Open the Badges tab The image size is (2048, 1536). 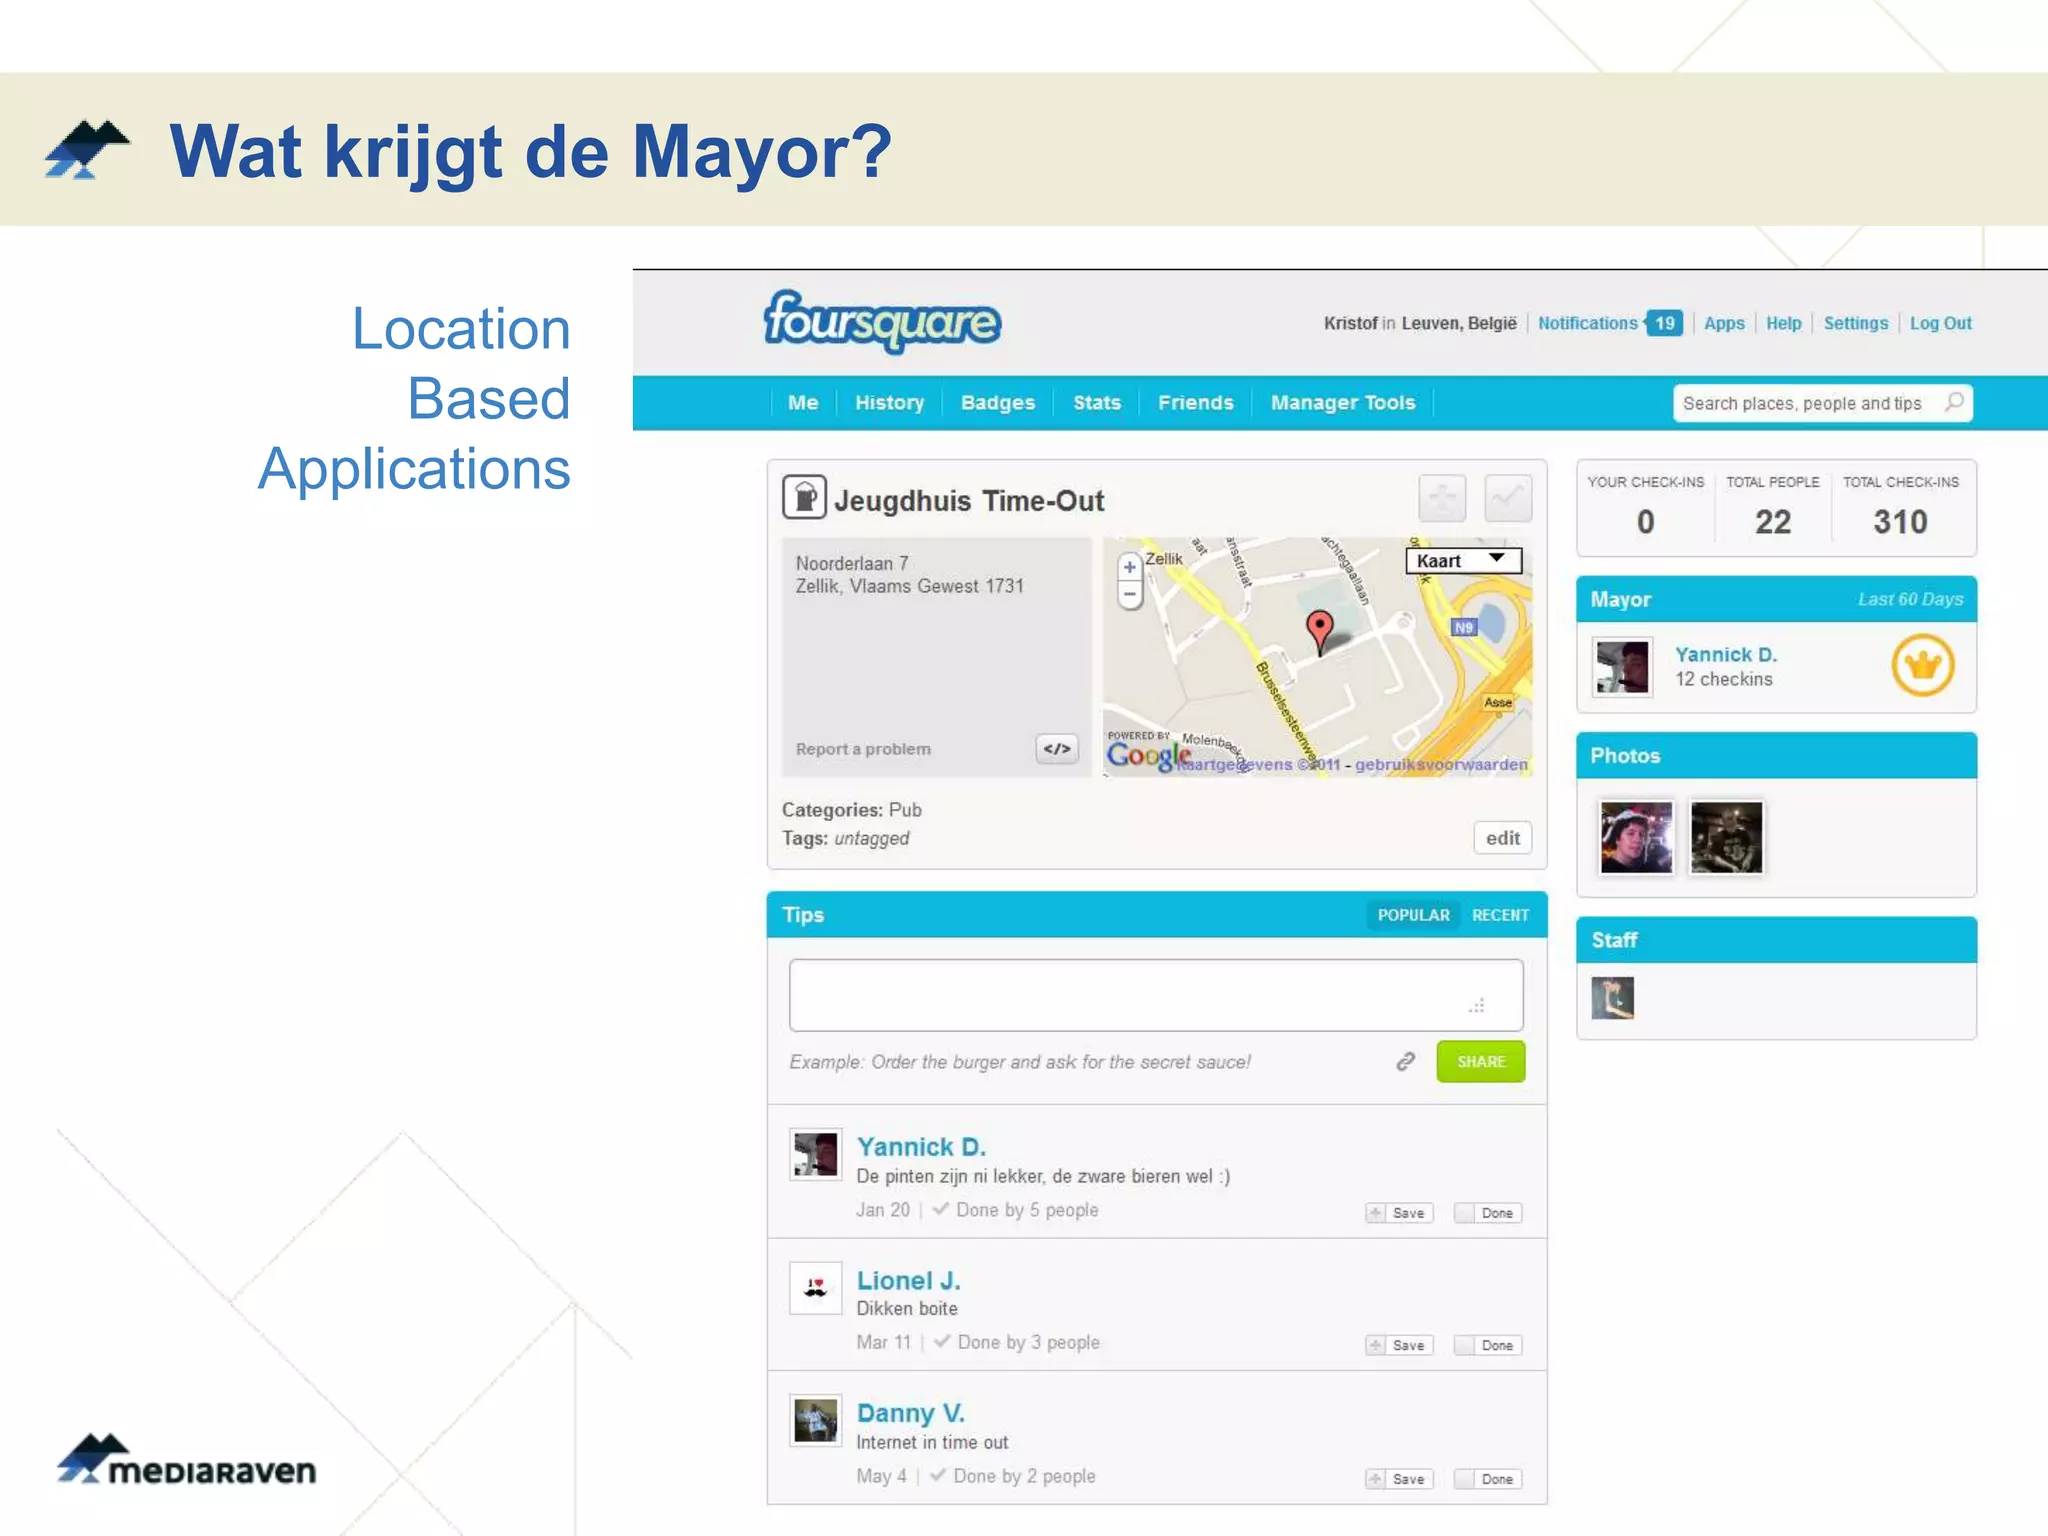point(997,402)
